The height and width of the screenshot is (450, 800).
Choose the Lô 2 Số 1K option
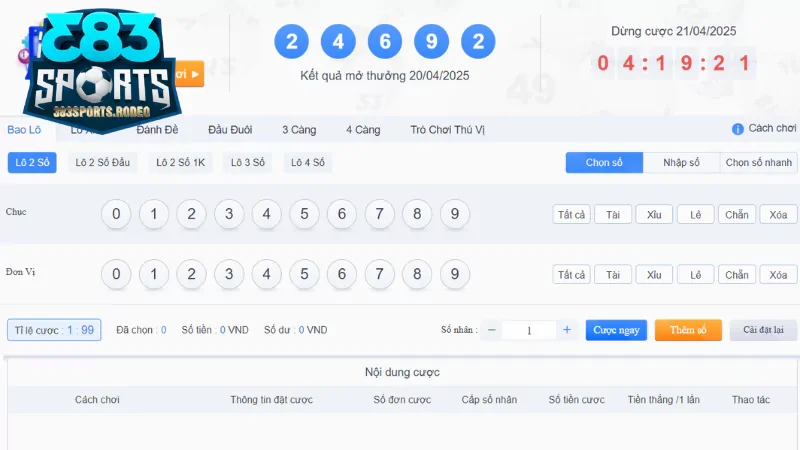(181, 162)
